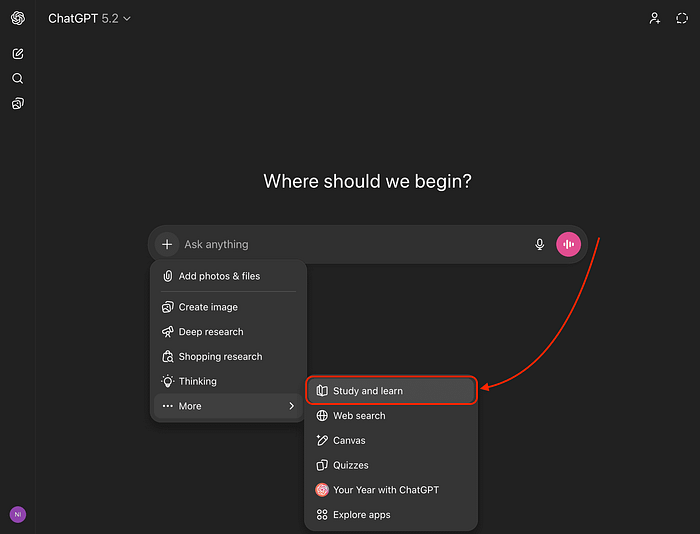
Task: Select Add photos & files
Action: (x=219, y=276)
